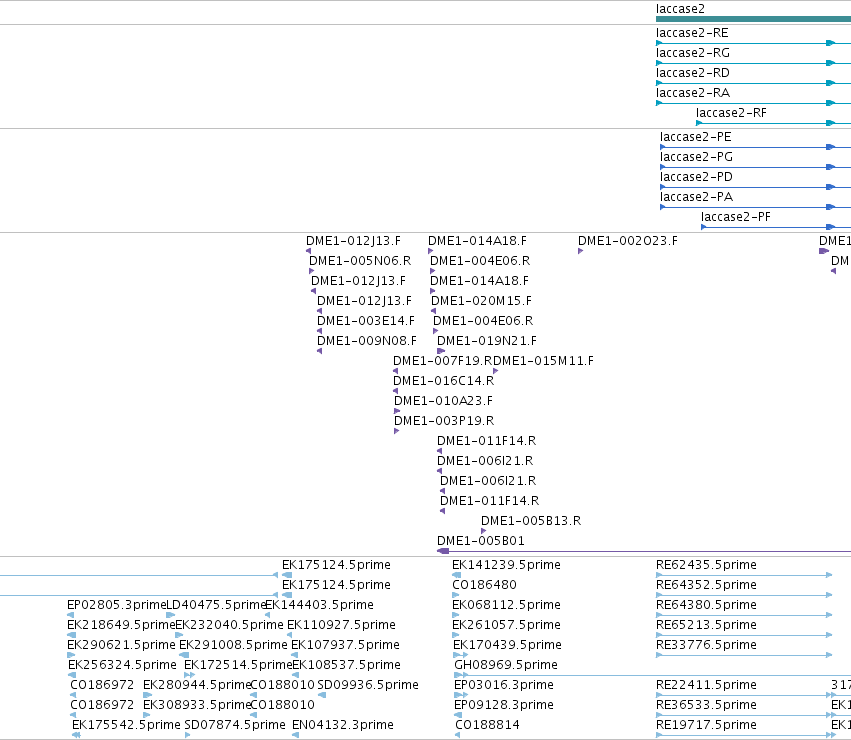Image resolution: width=851 pixels, height=740 pixels.
Task: Select transcript laccase2-RE
Action: 692,33
